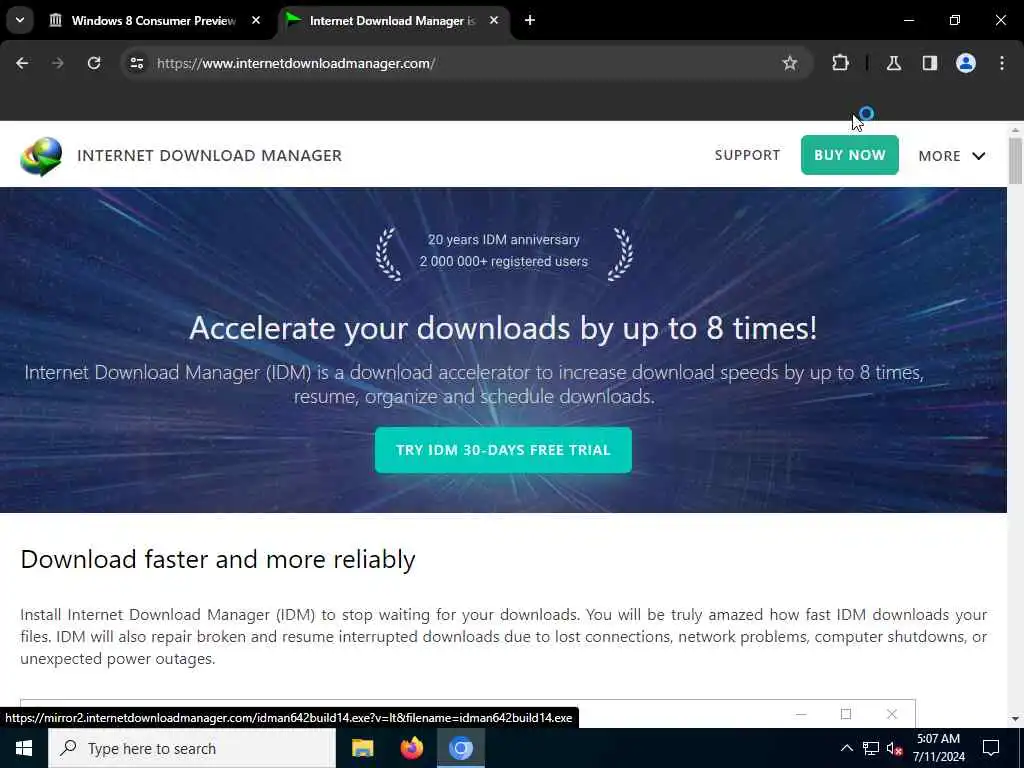The height and width of the screenshot is (768, 1024).
Task: Click '20 years IDM anniversary' text
Action: coord(504,240)
